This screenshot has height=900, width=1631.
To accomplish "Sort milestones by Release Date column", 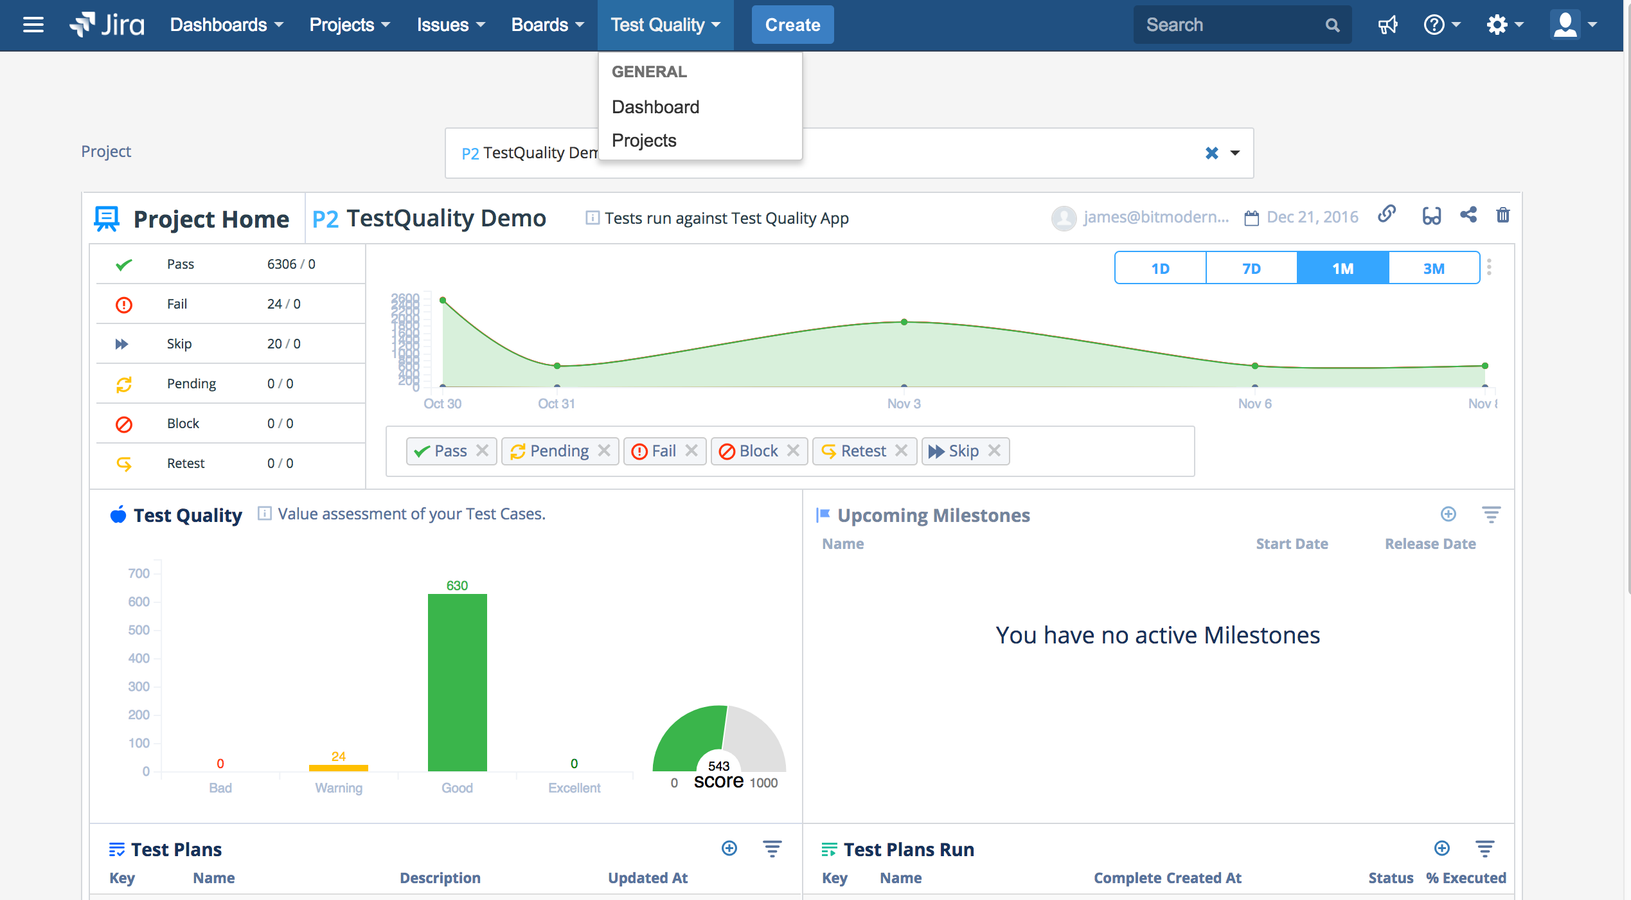I will point(1430,544).
